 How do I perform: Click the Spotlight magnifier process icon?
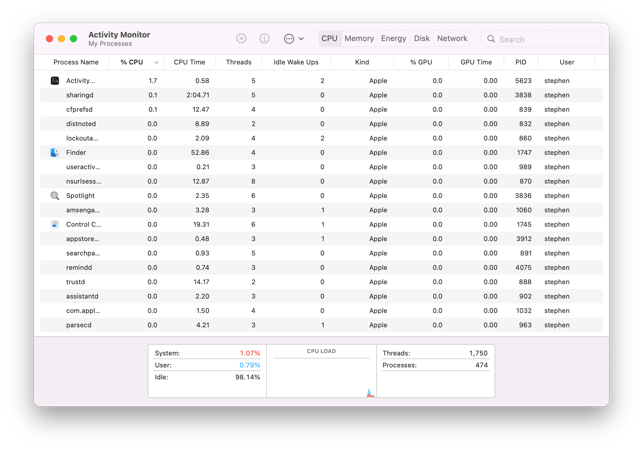(x=55, y=196)
